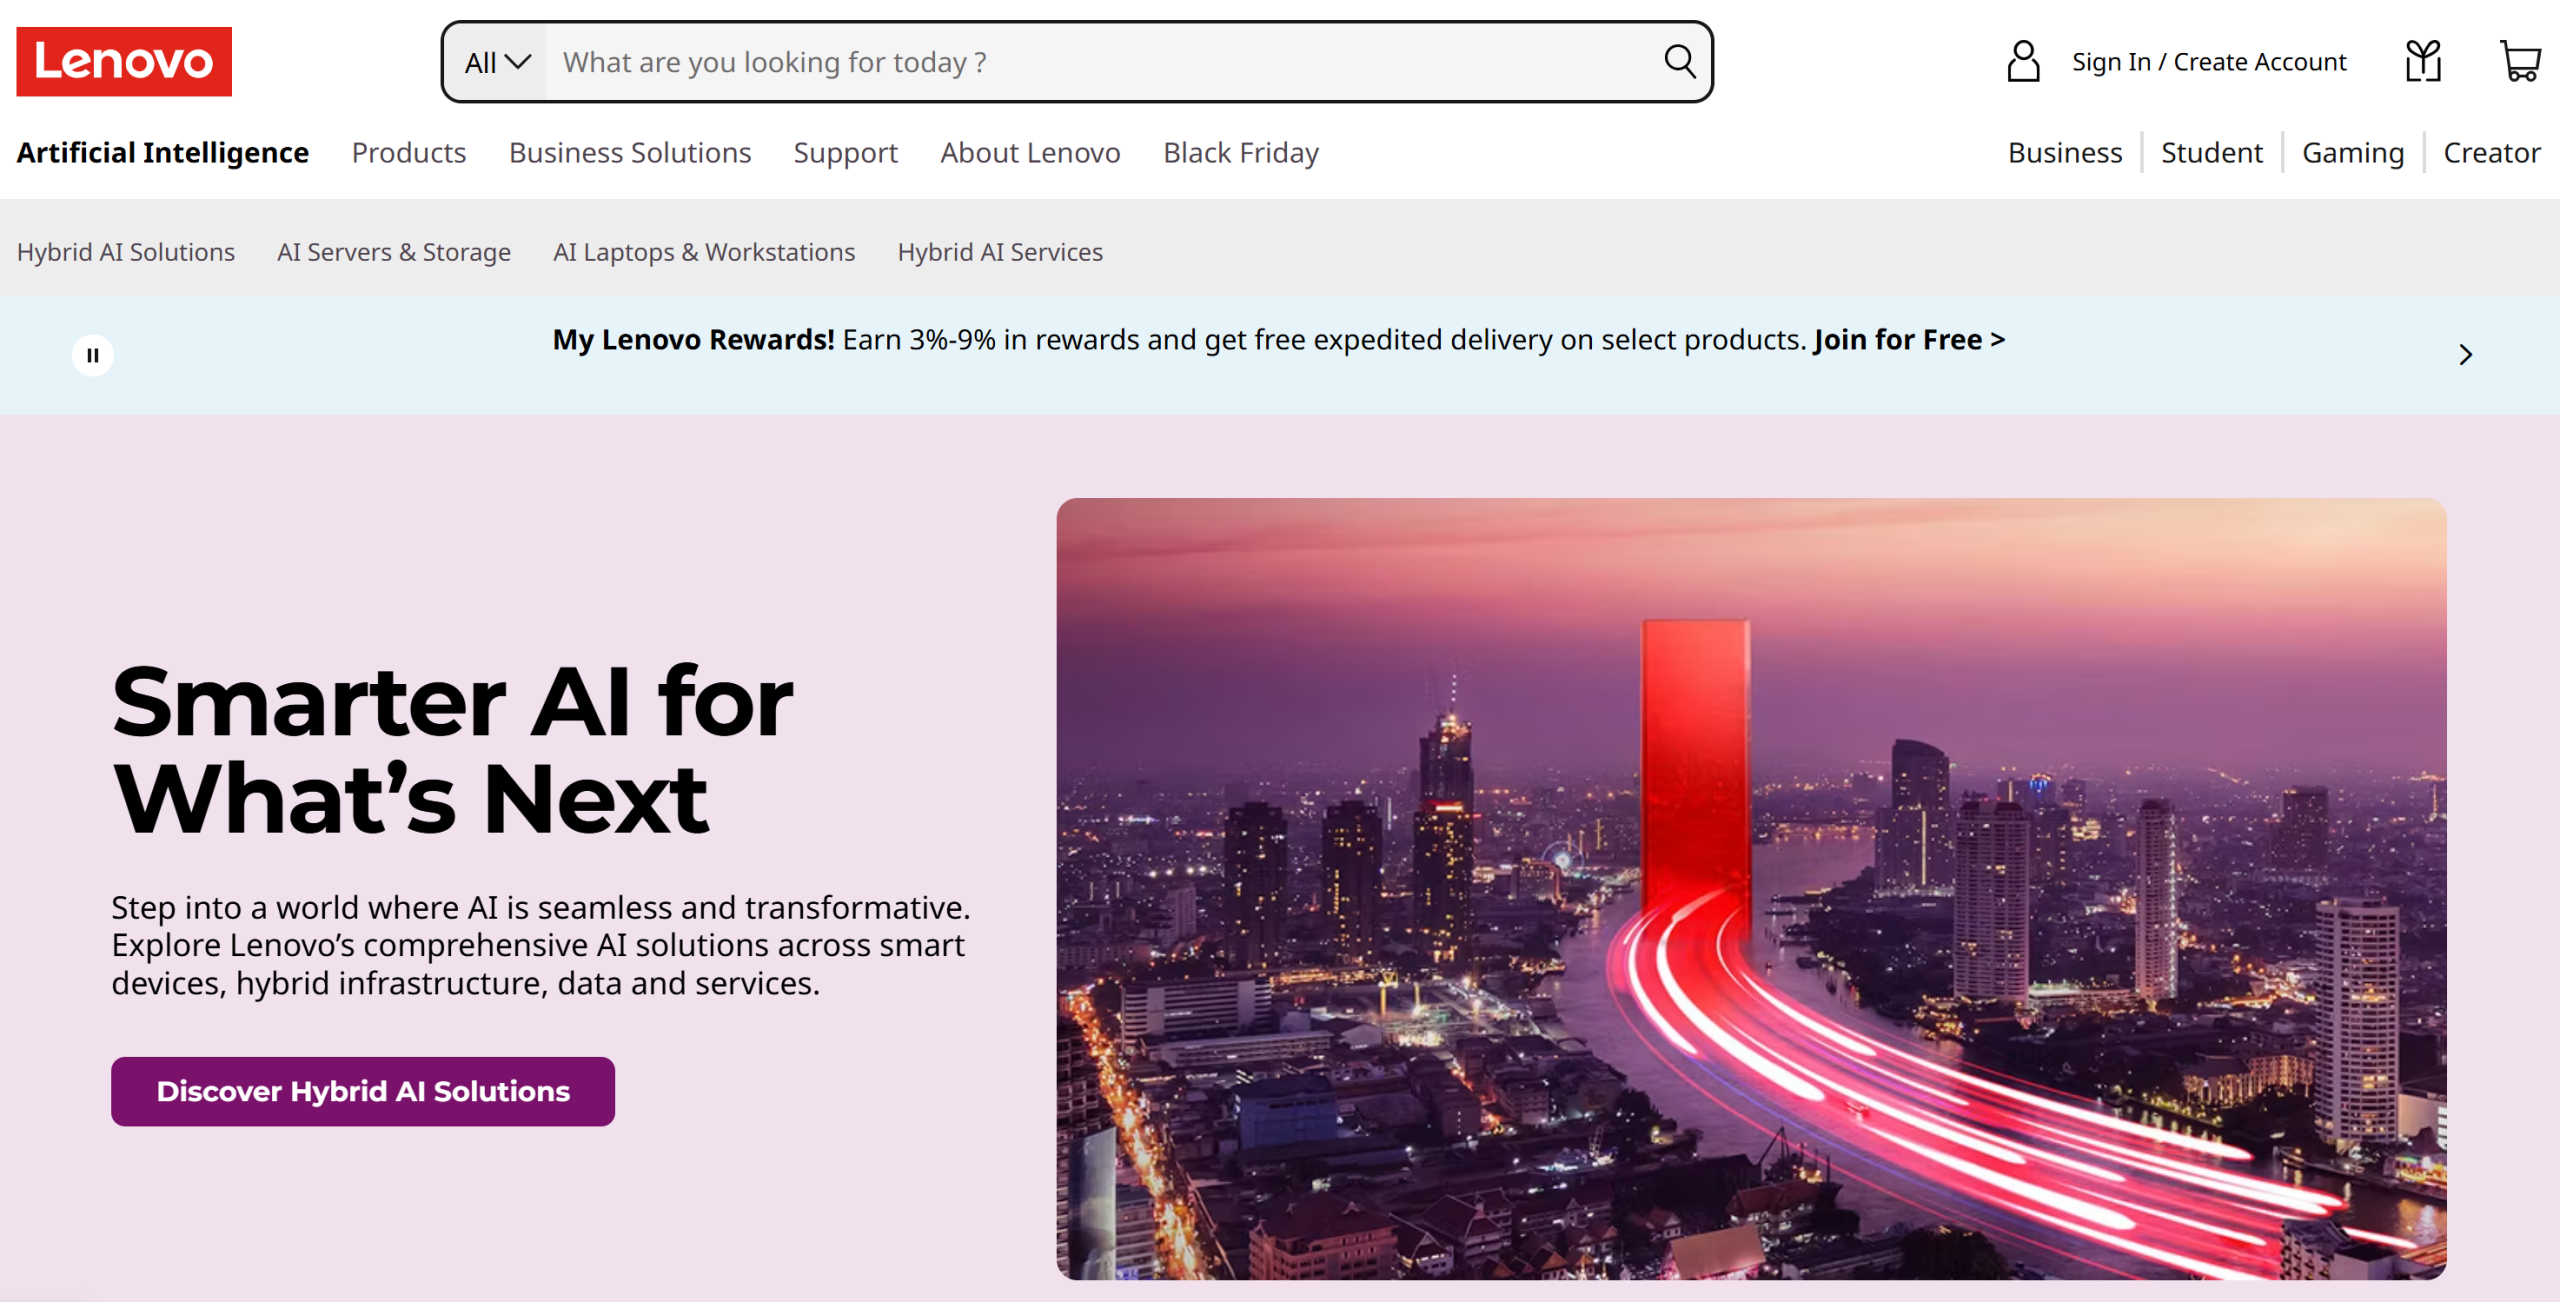Open the Business Solutions menu
The height and width of the screenshot is (1302, 2560).
click(630, 153)
